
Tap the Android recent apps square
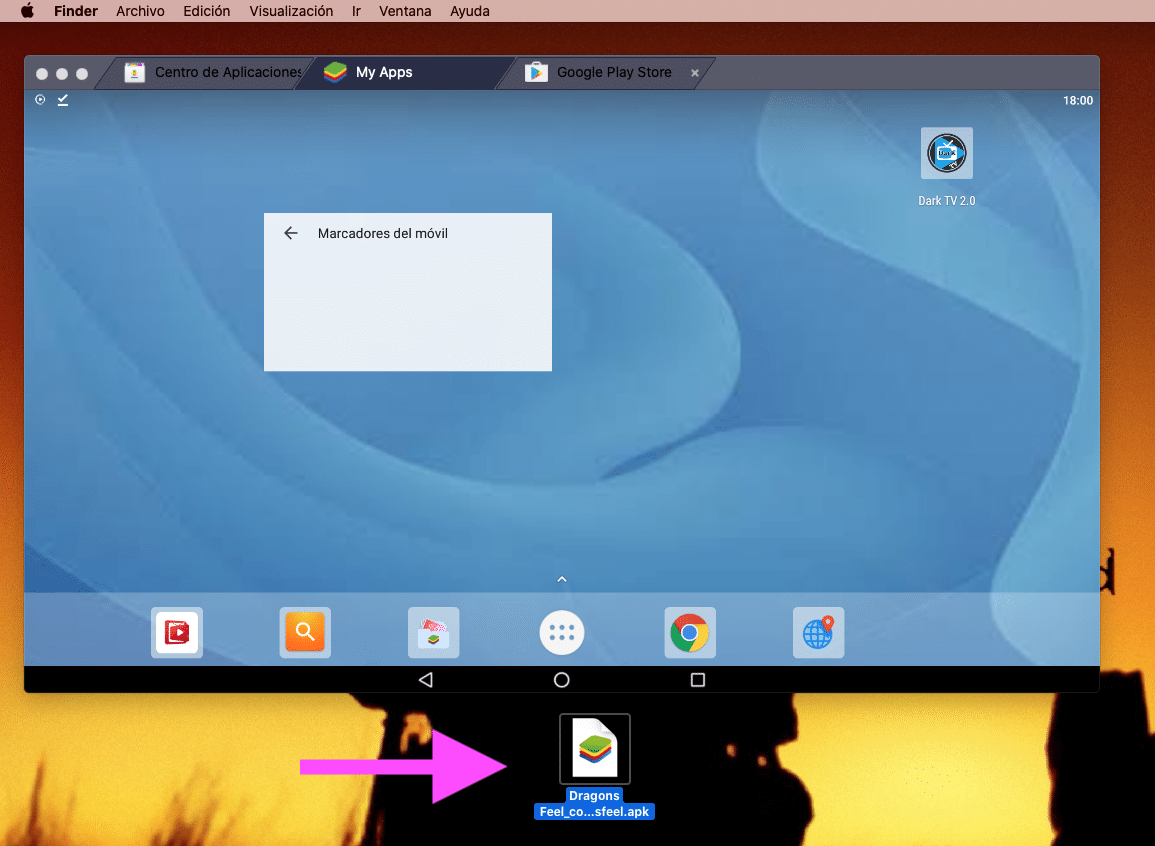tap(698, 680)
